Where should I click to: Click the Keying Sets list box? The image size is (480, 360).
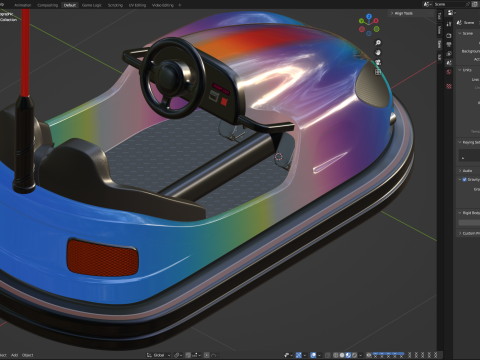469,155
